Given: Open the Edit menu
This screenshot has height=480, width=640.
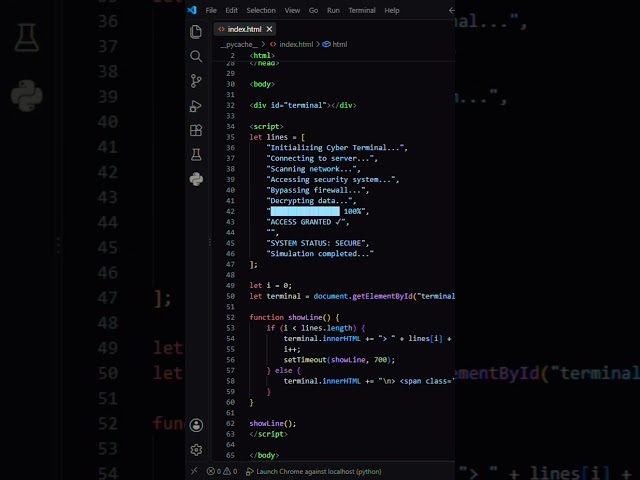Looking at the screenshot, I should click(x=231, y=11).
